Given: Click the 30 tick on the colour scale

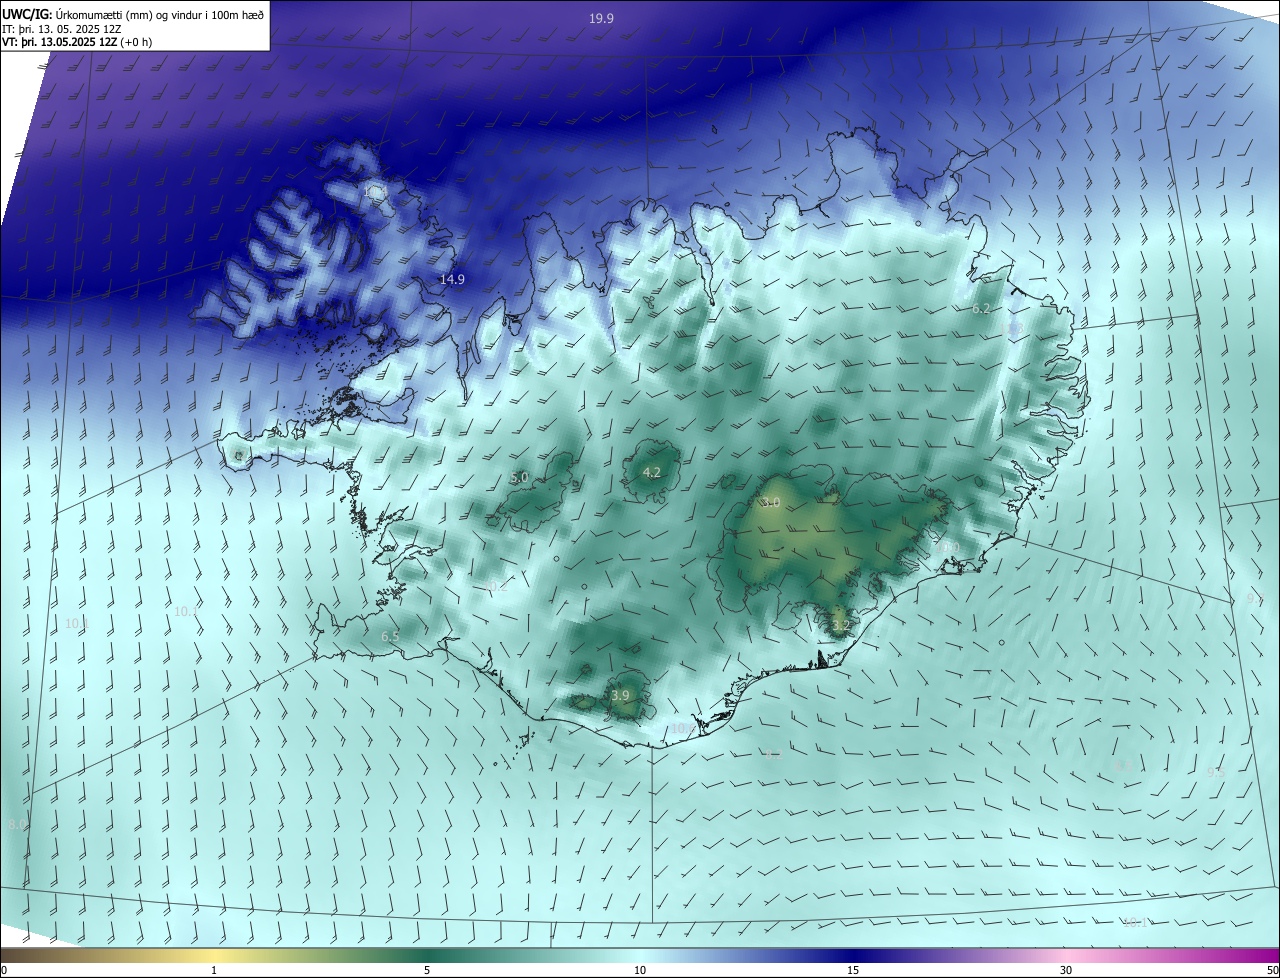Looking at the screenshot, I should click(x=1066, y=970).
